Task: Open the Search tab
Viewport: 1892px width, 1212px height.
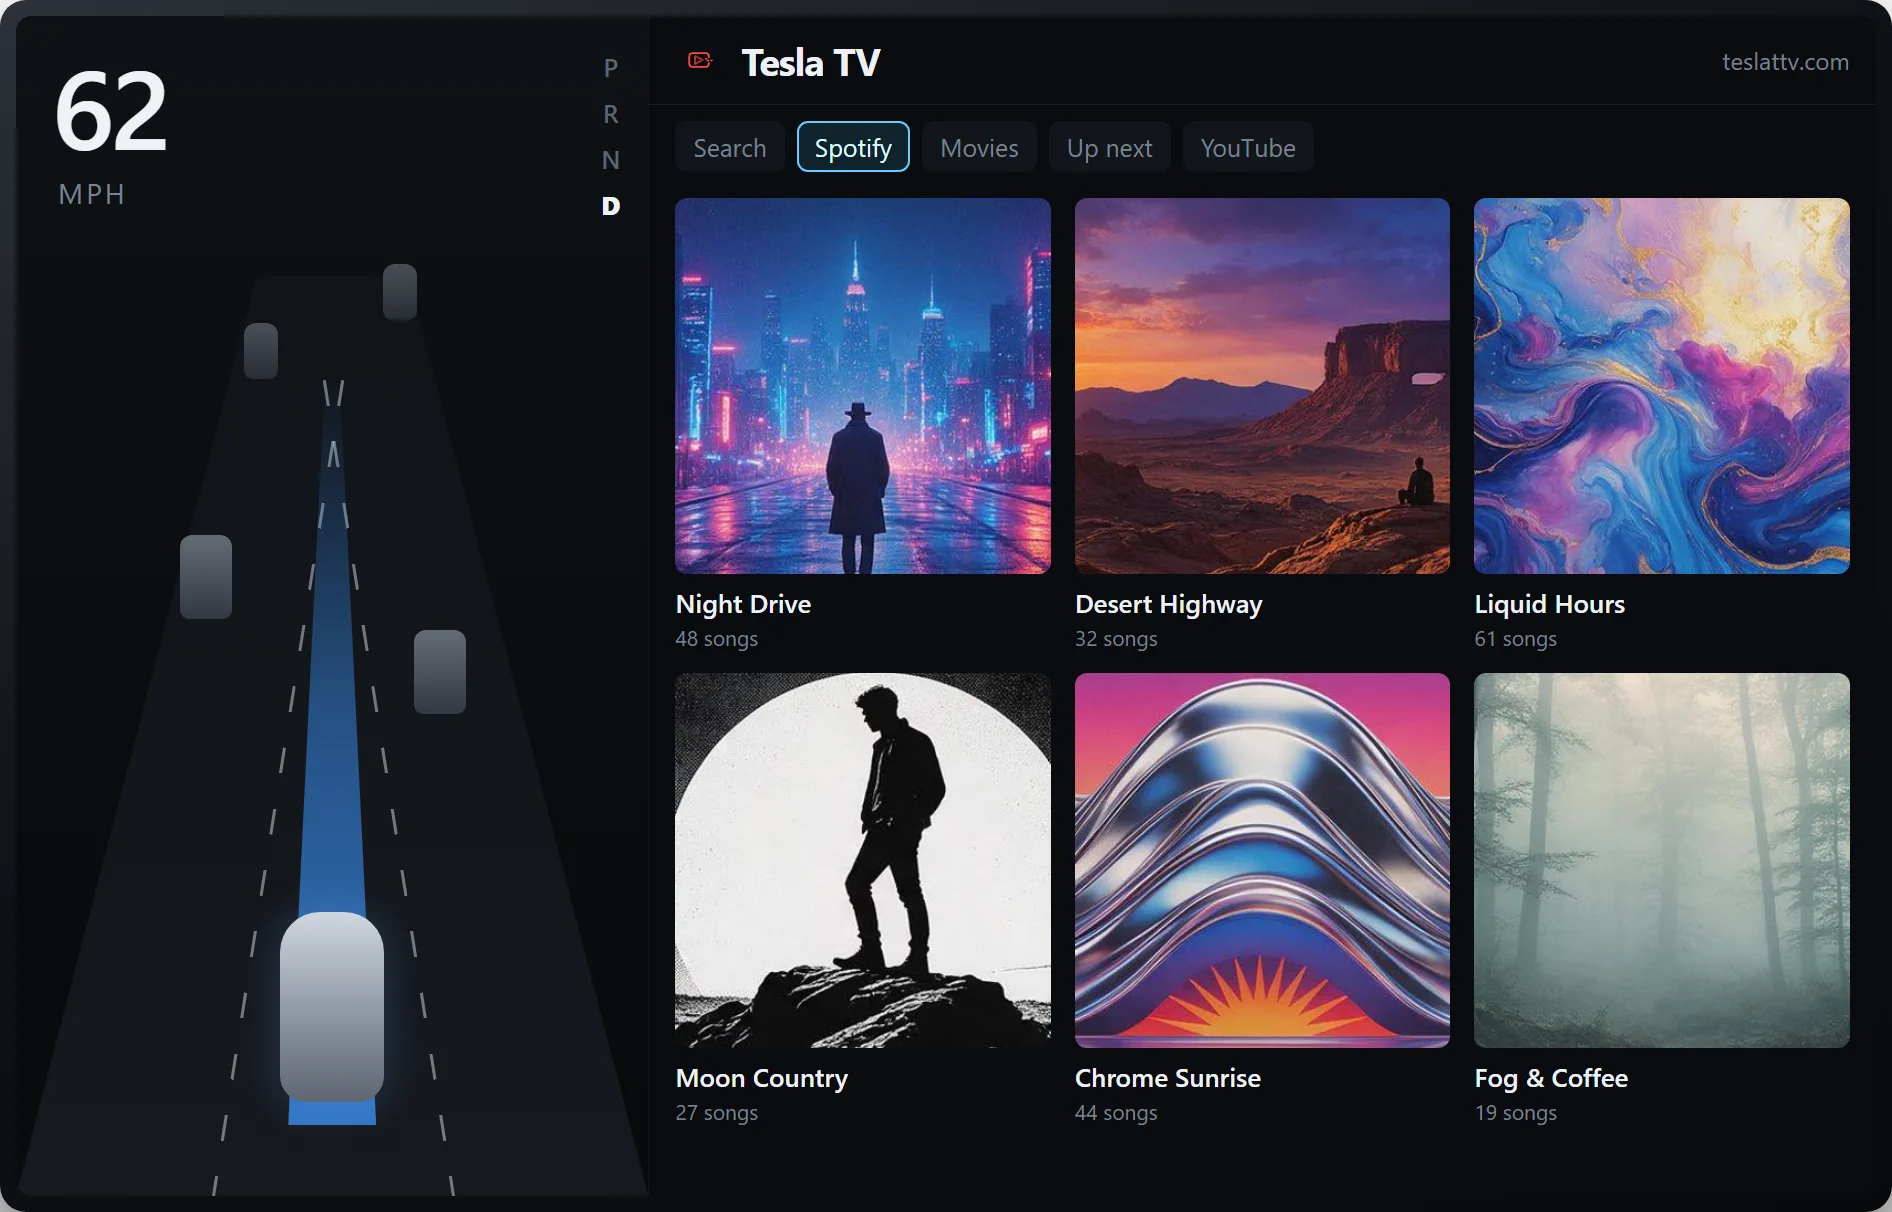Action: (x=730, y=148)
